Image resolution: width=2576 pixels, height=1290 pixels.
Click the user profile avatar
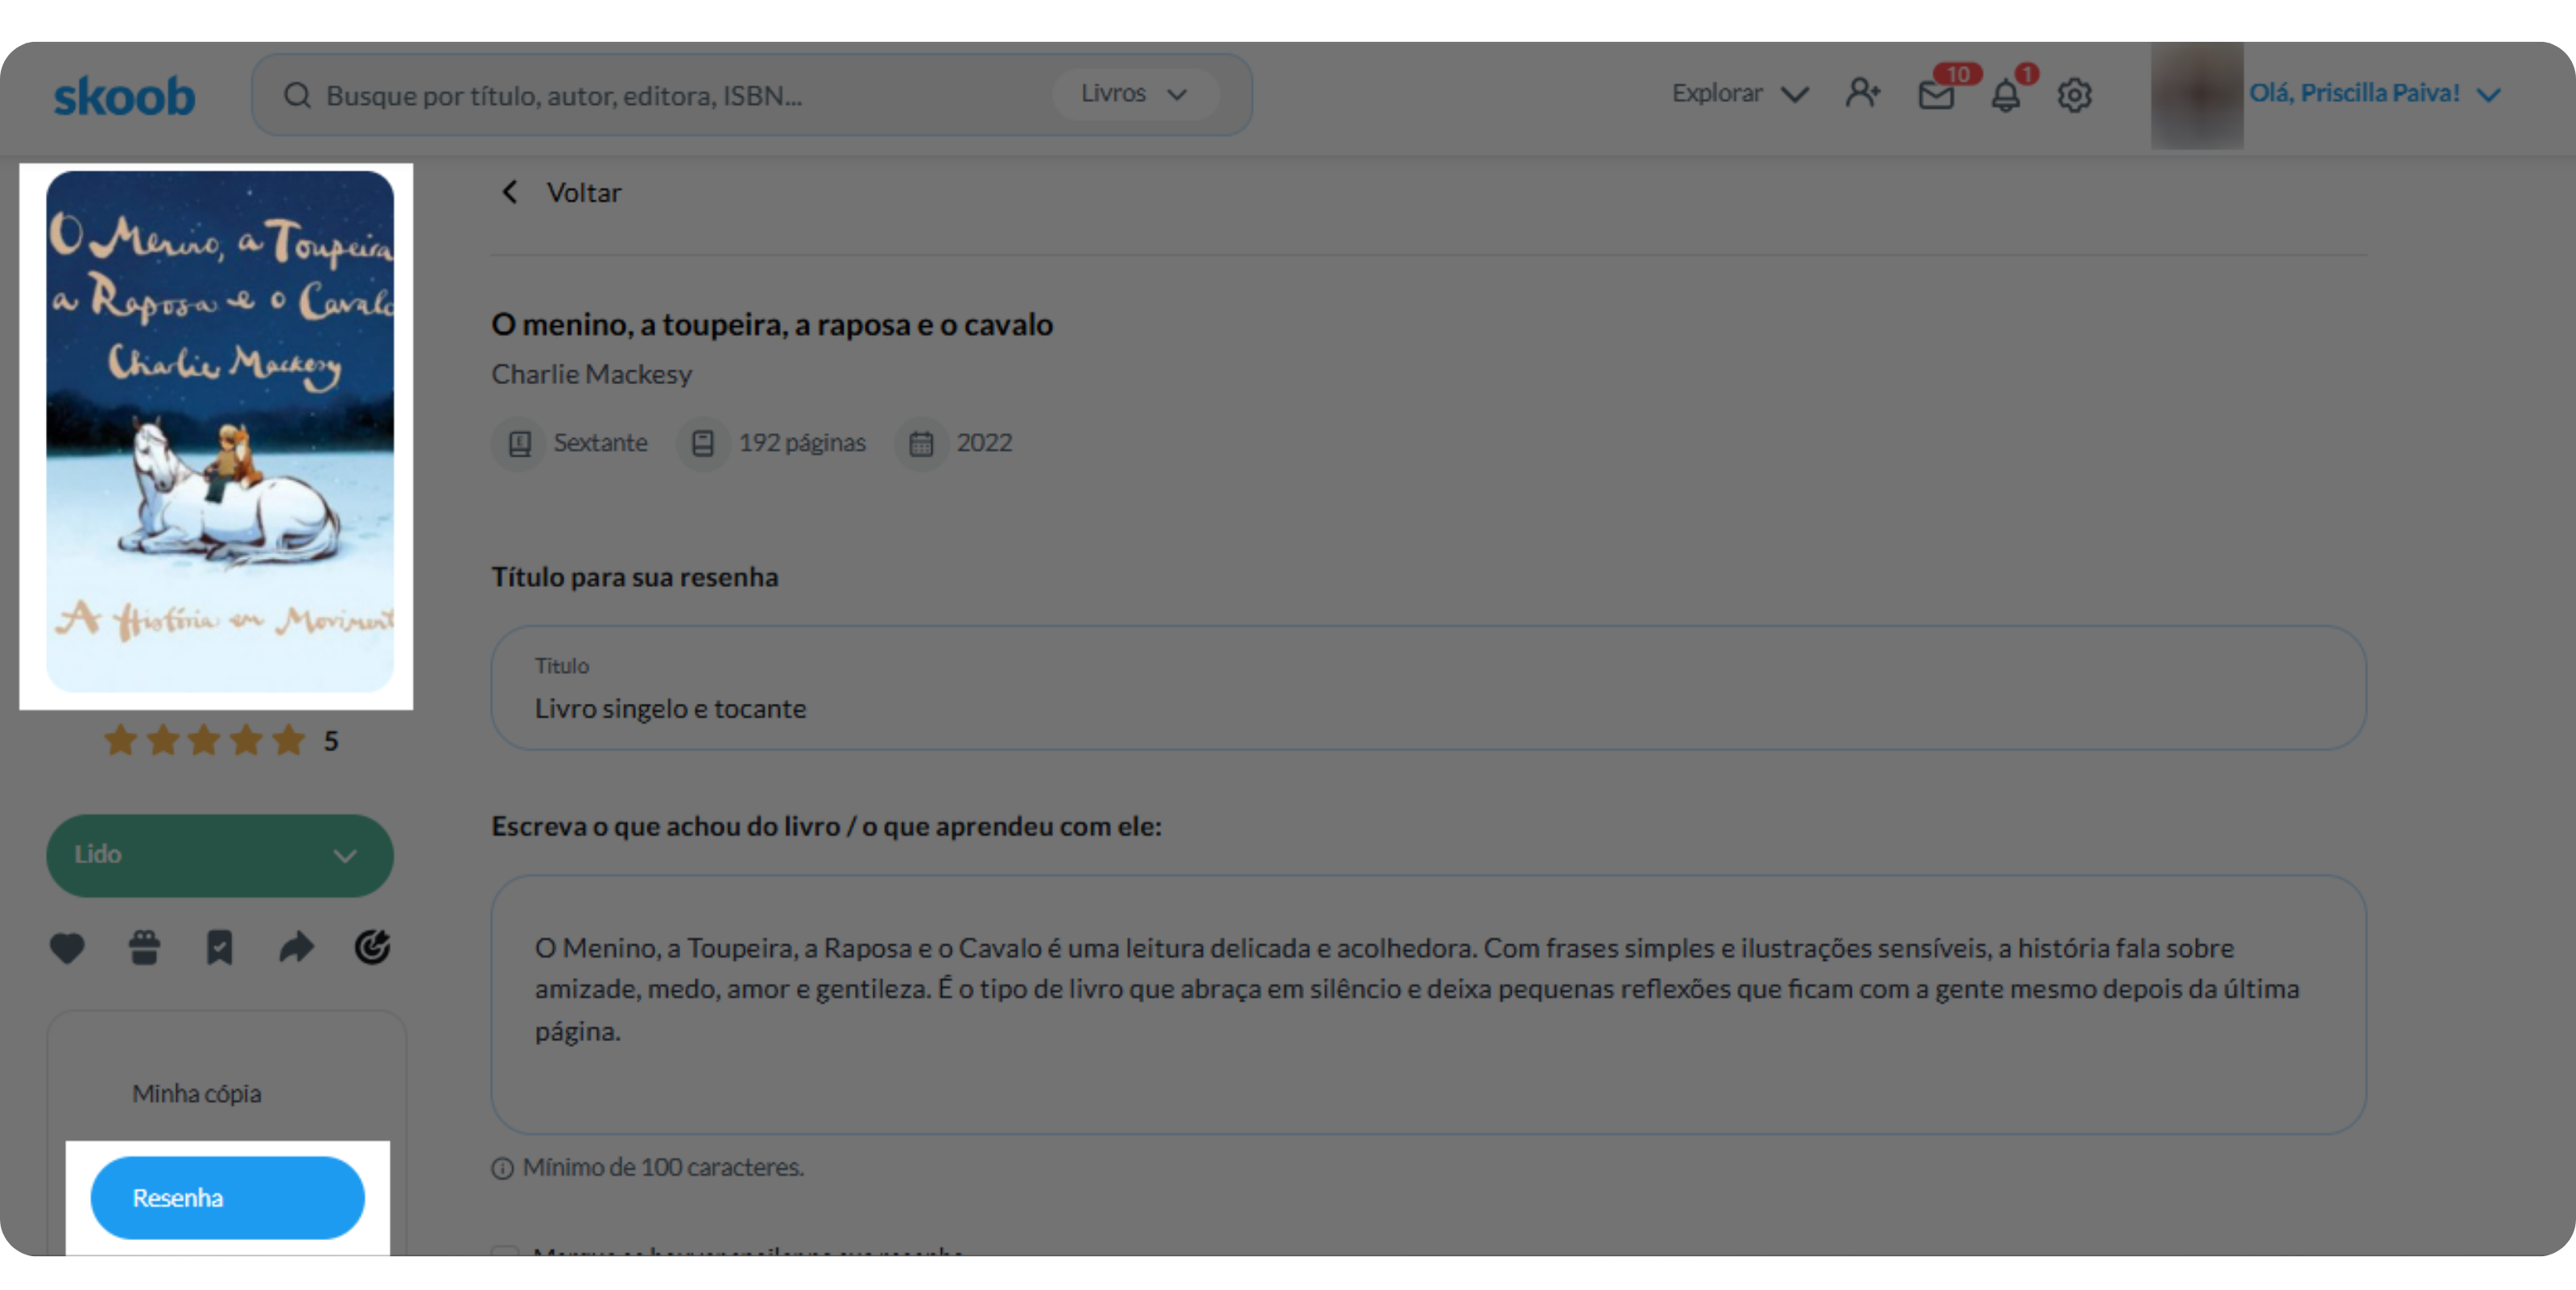[x=2197, y=95]
